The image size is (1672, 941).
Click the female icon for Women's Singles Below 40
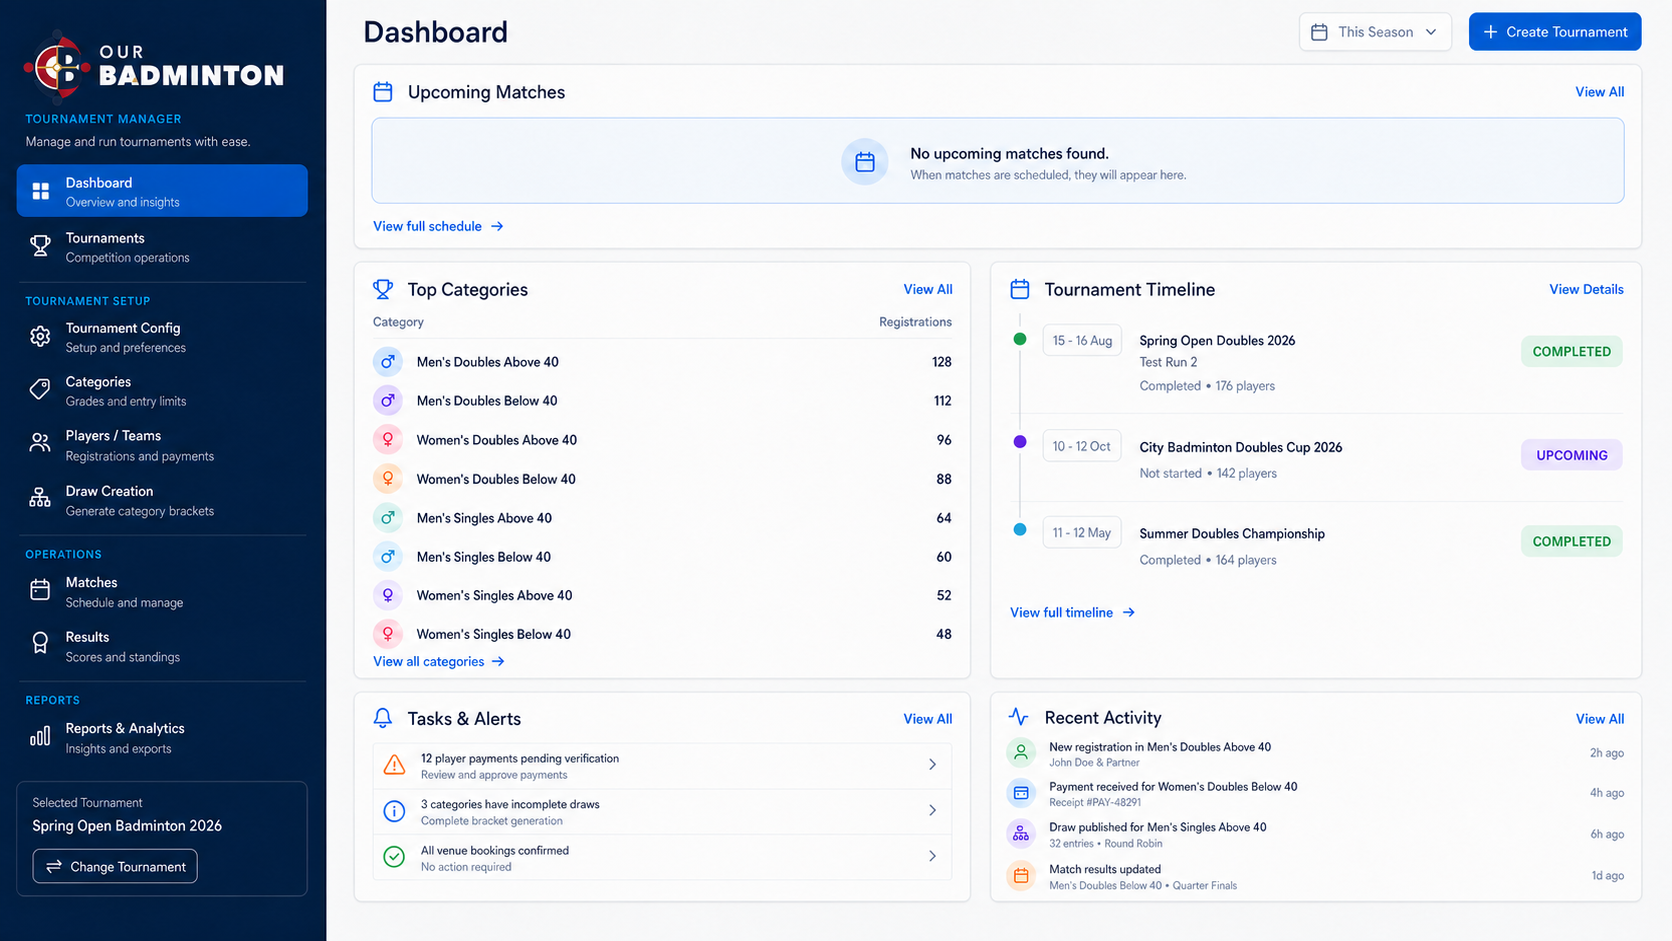(x=388, y=634)
